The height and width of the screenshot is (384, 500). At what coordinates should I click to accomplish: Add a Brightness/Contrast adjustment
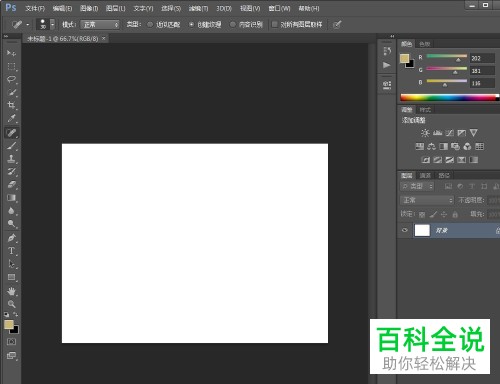coord(425,133)
